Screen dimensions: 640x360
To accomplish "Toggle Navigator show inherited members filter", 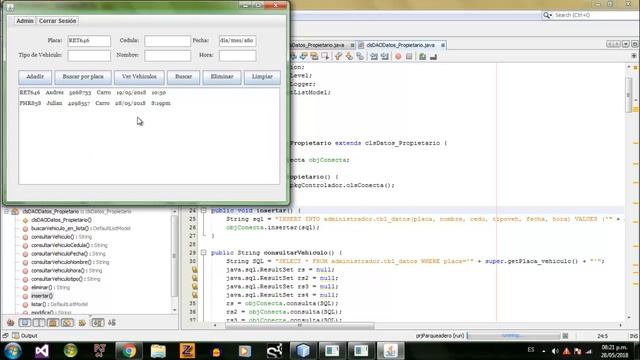I will [11, 323].
